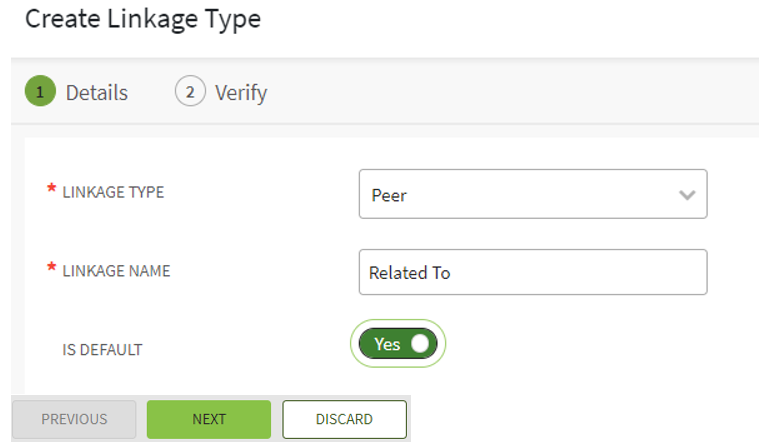Go to the Verify step
The height and width of the screenshot is (445, 765).
(x=240, y=93)
